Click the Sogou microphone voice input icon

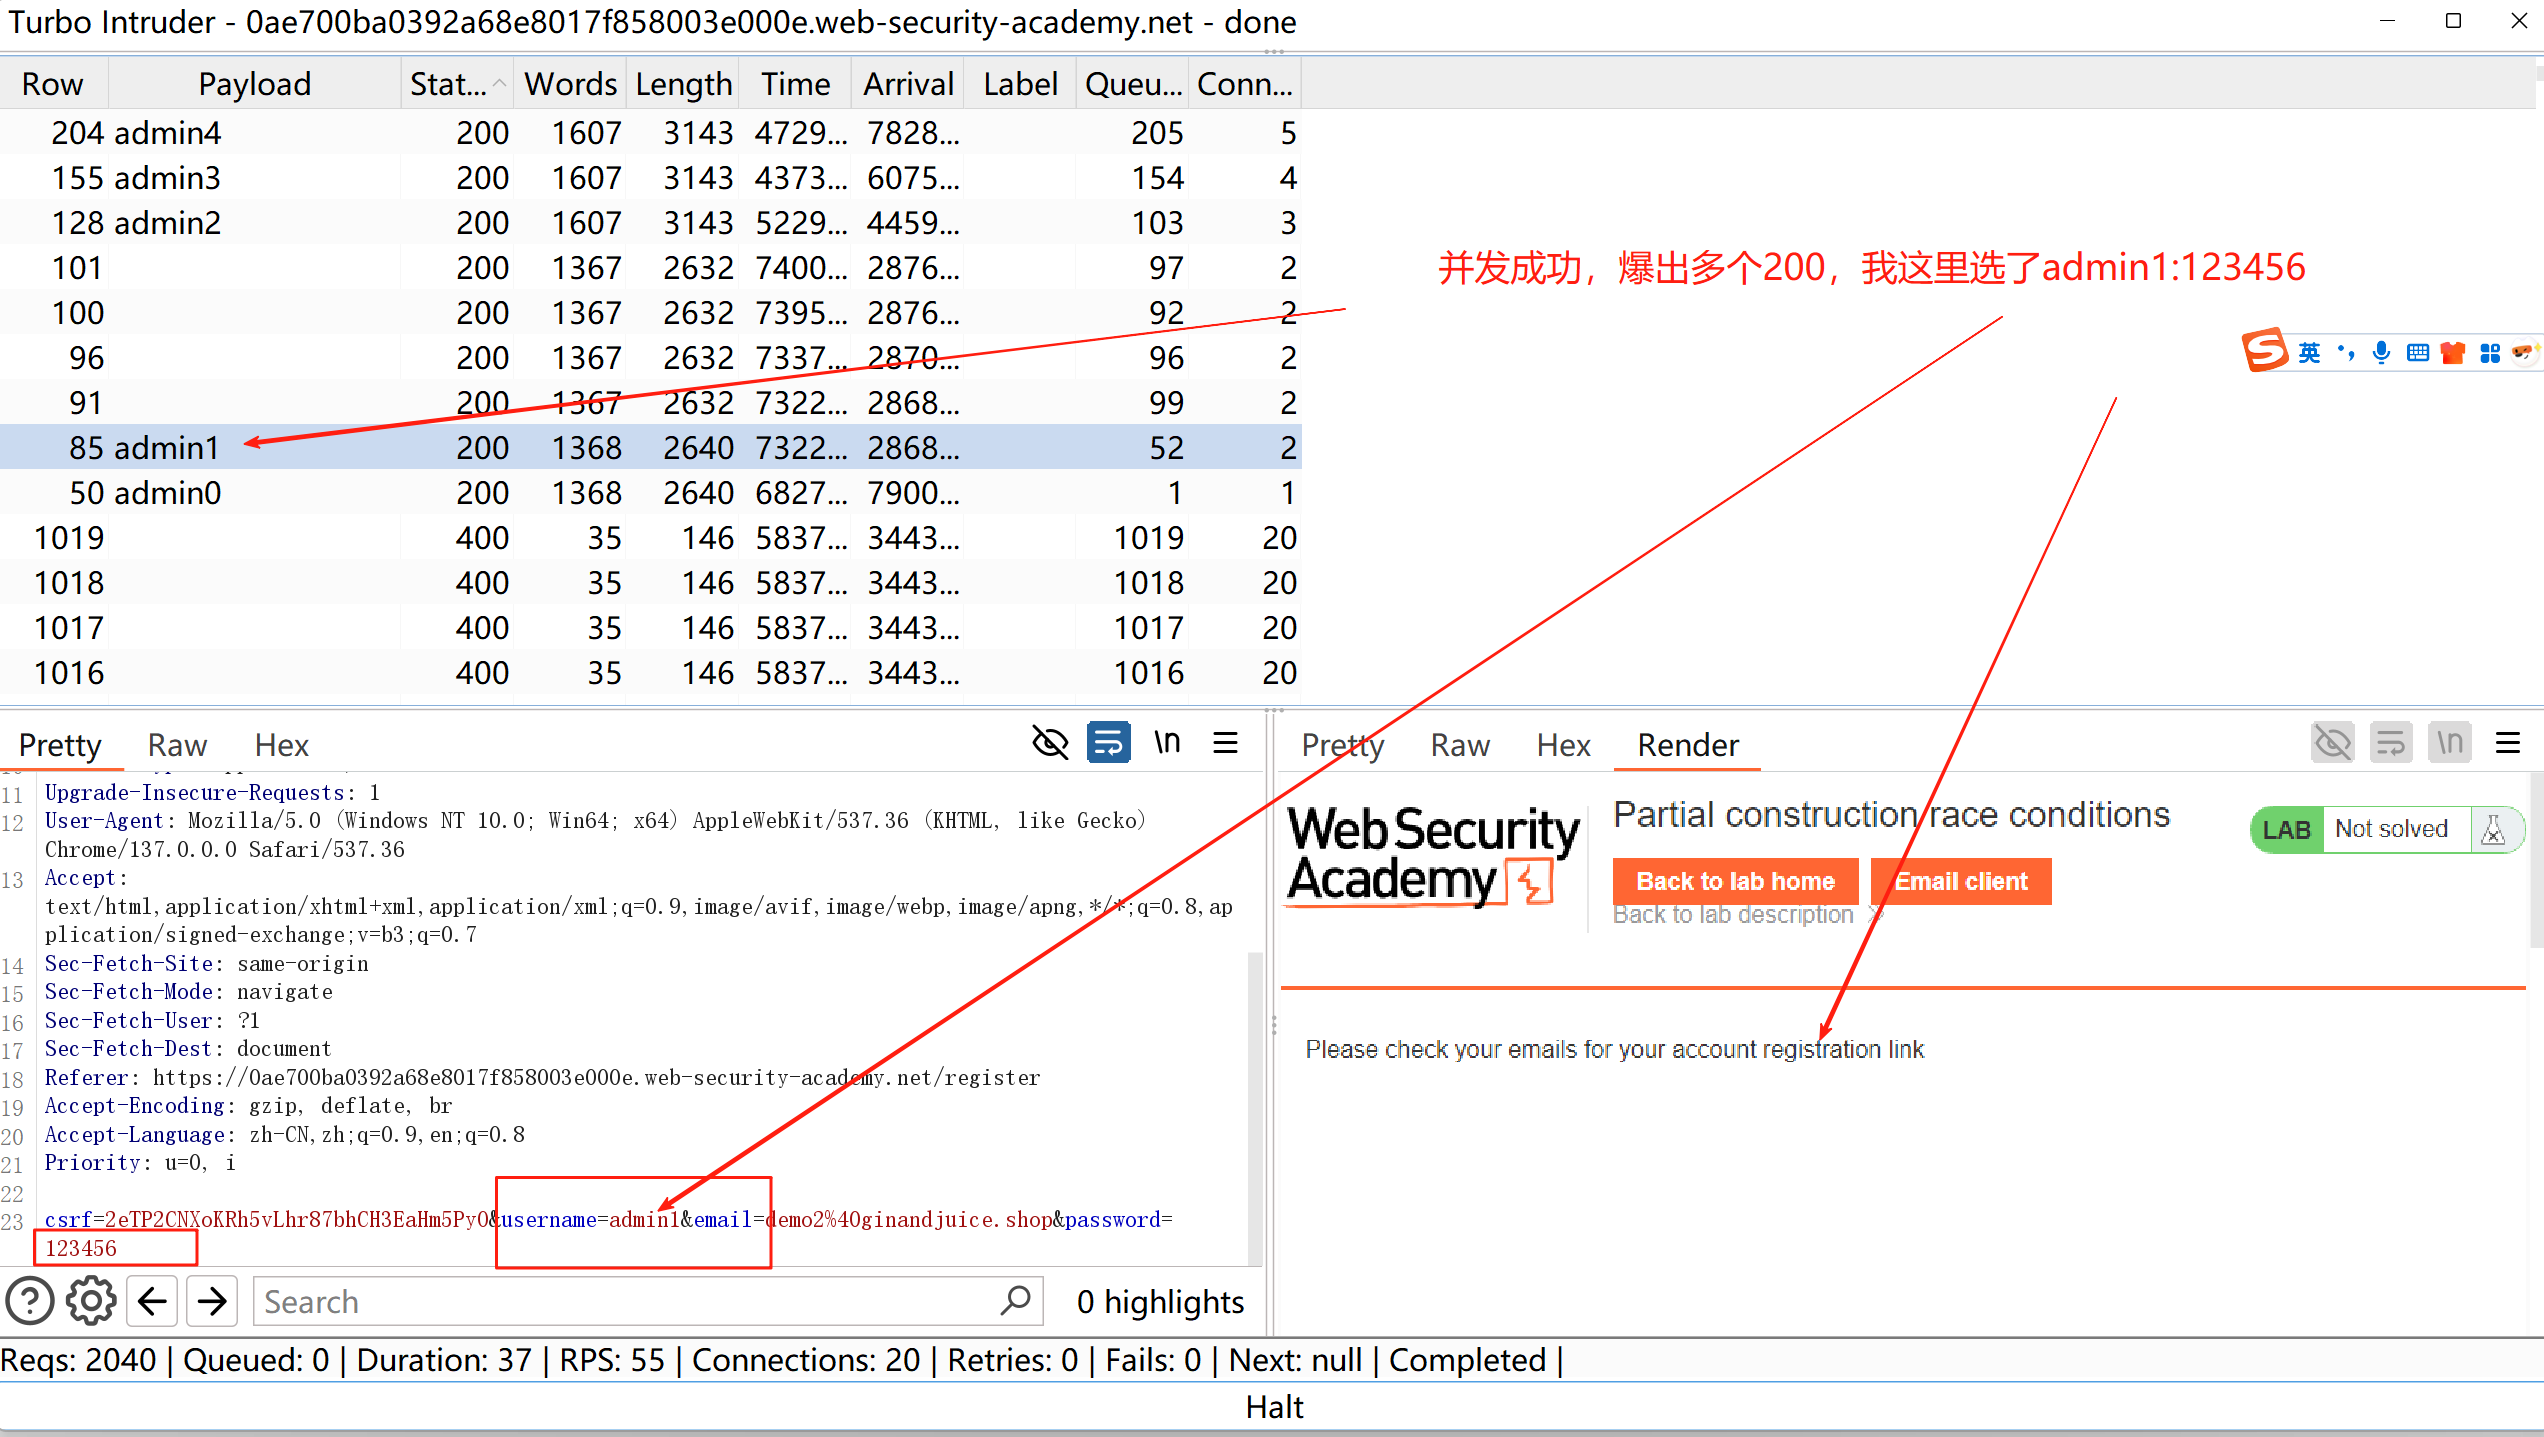(2381, 352)
